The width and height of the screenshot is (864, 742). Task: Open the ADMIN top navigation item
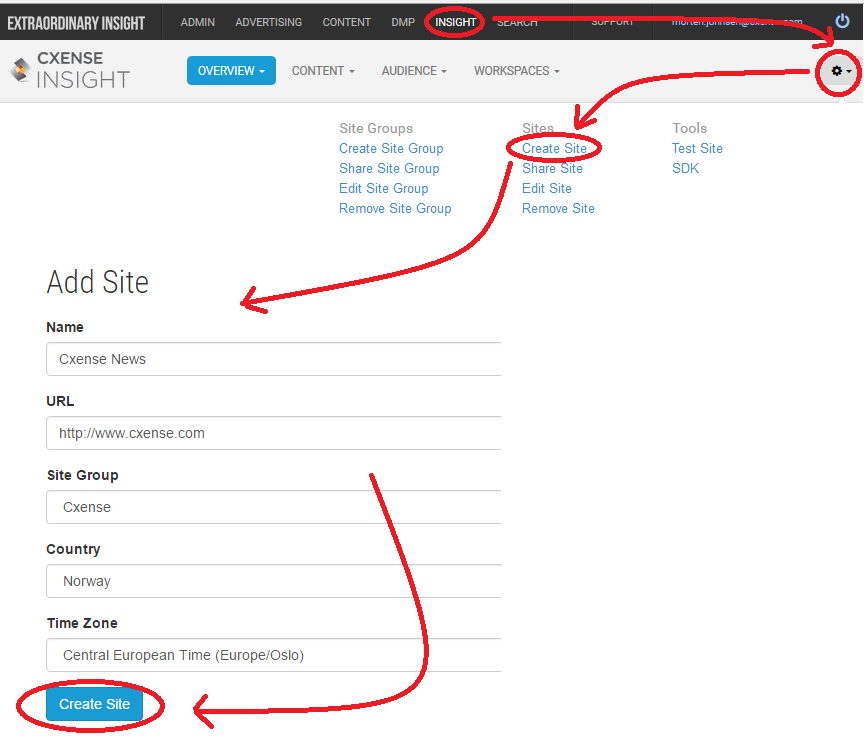(198, 22)
